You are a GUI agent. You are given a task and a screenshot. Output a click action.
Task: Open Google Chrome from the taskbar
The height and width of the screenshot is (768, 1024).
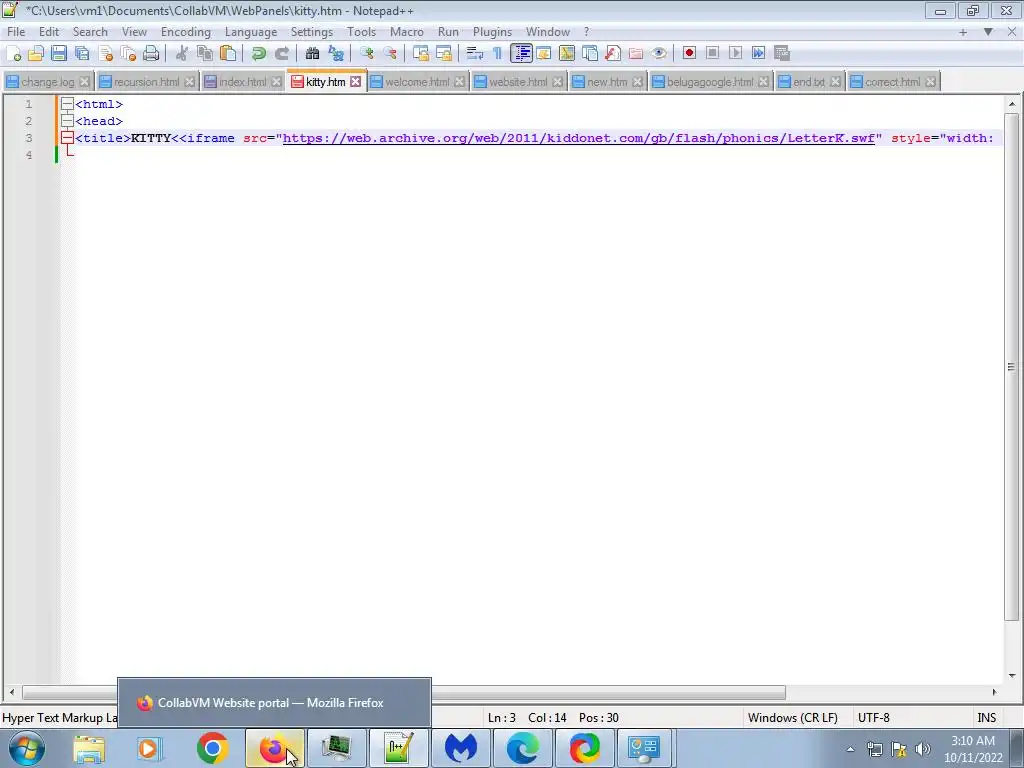tap(212, 748)
